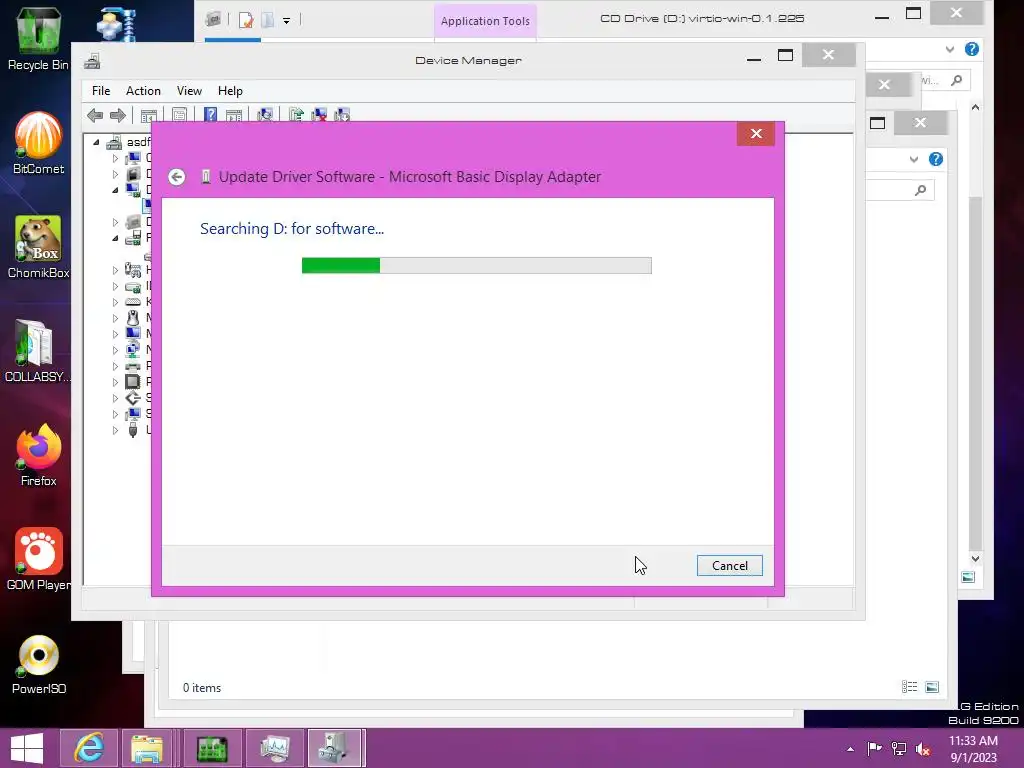Toggle the Show/Hide Console Tree toolbar icon
1024x768 pixels.
pos(149,116)
